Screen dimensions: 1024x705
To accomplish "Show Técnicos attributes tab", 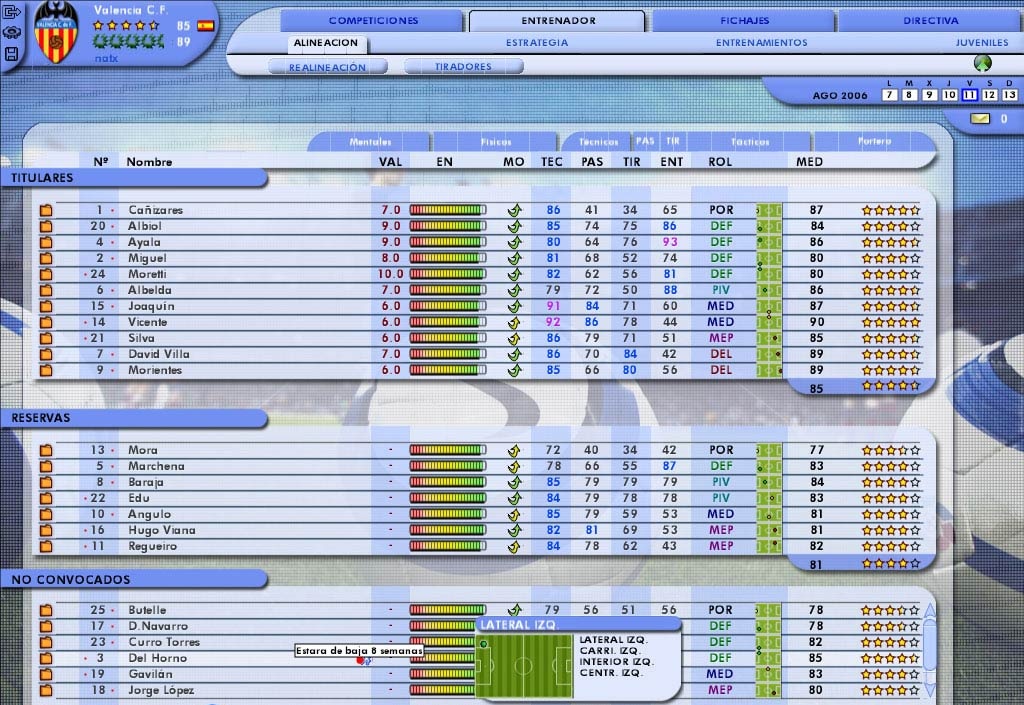I will click(x=598, y=142).
